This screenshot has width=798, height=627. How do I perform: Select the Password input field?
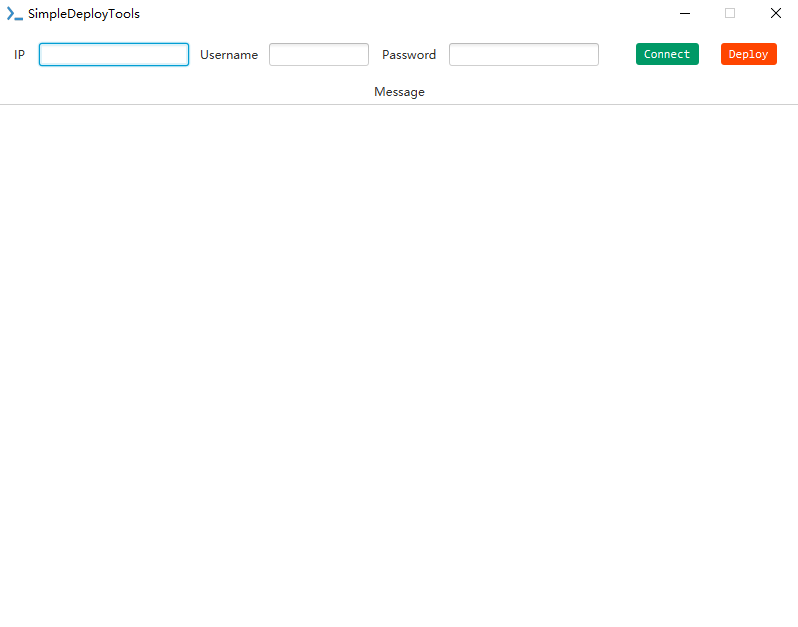tap(524, 54)
